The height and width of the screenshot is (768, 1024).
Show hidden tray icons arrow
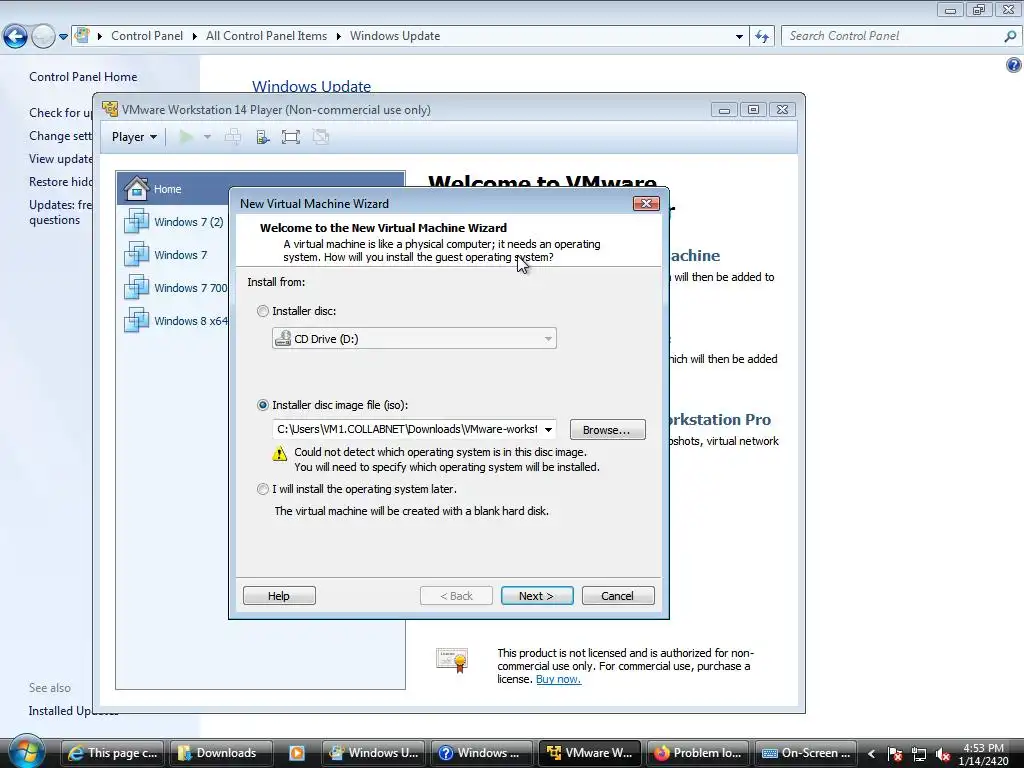(871, 754)
